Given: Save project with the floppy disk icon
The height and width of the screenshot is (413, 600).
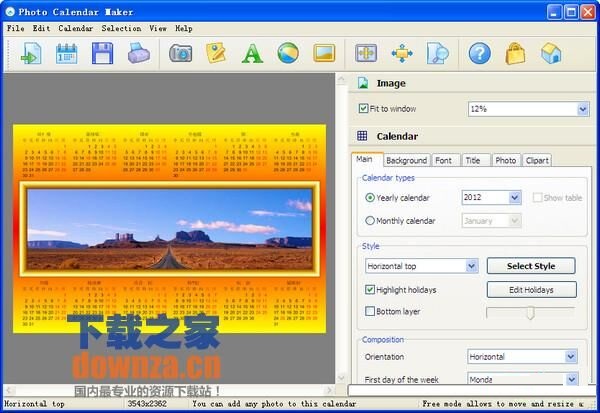Looking at the screenshot, I should pyautogui.click(x=102, y=54).
